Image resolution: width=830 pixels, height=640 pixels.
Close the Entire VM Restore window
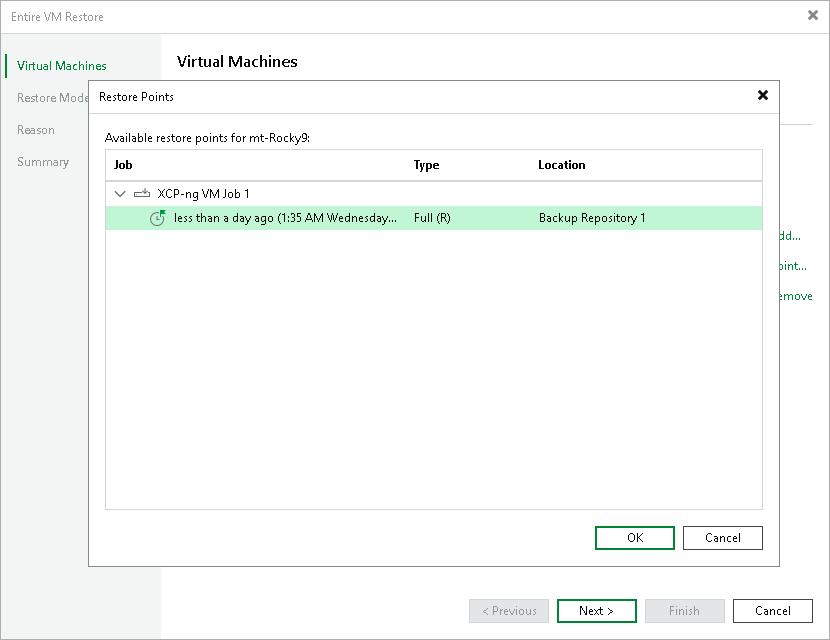click(x=813, y=15)
